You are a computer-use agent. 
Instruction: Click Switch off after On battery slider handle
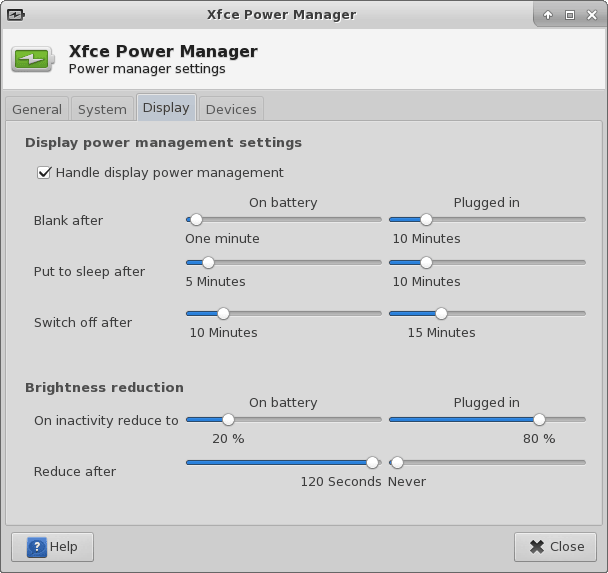pos(223,313)
